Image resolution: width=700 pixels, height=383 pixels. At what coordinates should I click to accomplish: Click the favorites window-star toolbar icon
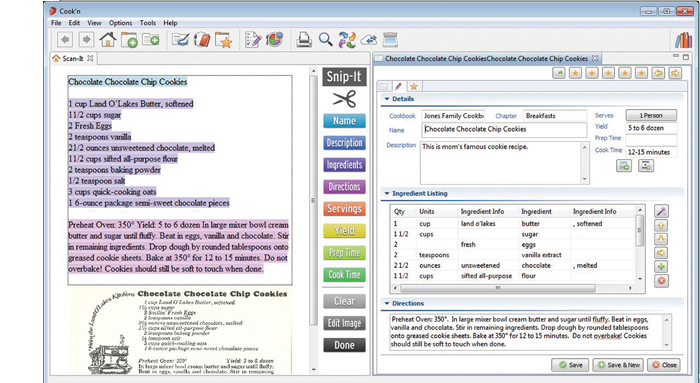click(x=224, y=40)
